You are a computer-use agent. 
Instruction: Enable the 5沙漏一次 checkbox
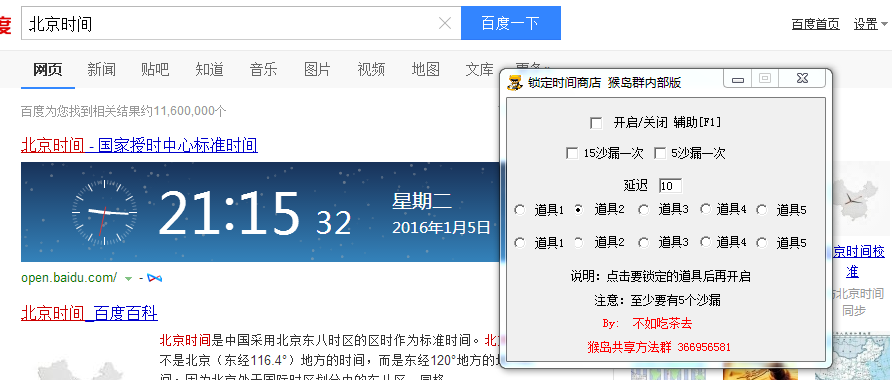pos(660,153)
